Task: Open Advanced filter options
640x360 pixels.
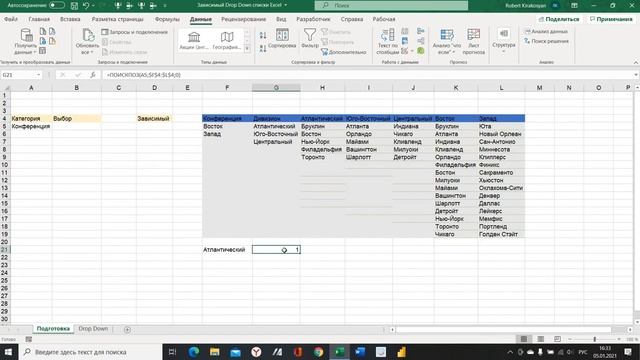Action: (x=344, y=52)
